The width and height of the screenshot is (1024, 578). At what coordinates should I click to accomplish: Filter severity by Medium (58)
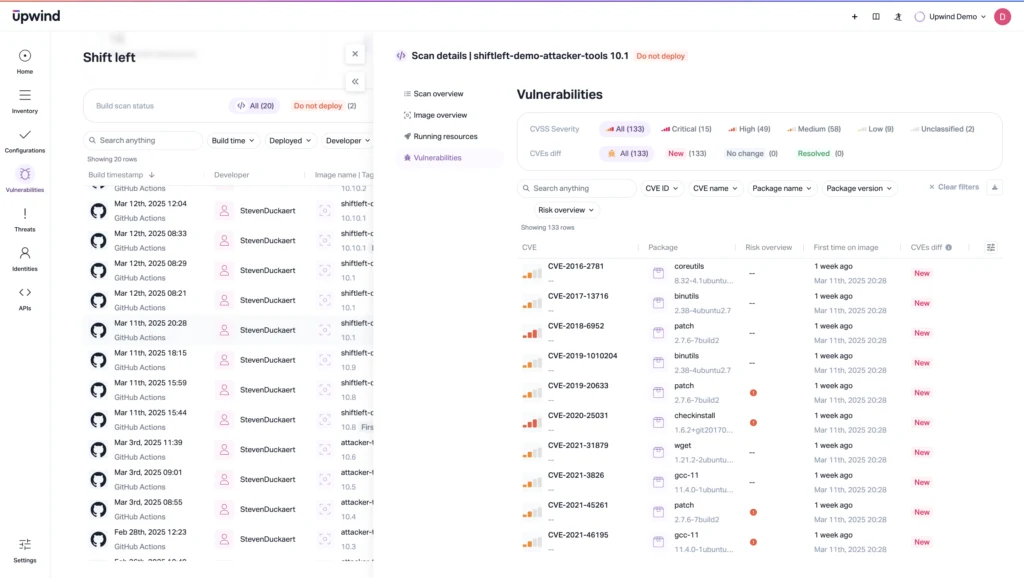click(814, 129)
